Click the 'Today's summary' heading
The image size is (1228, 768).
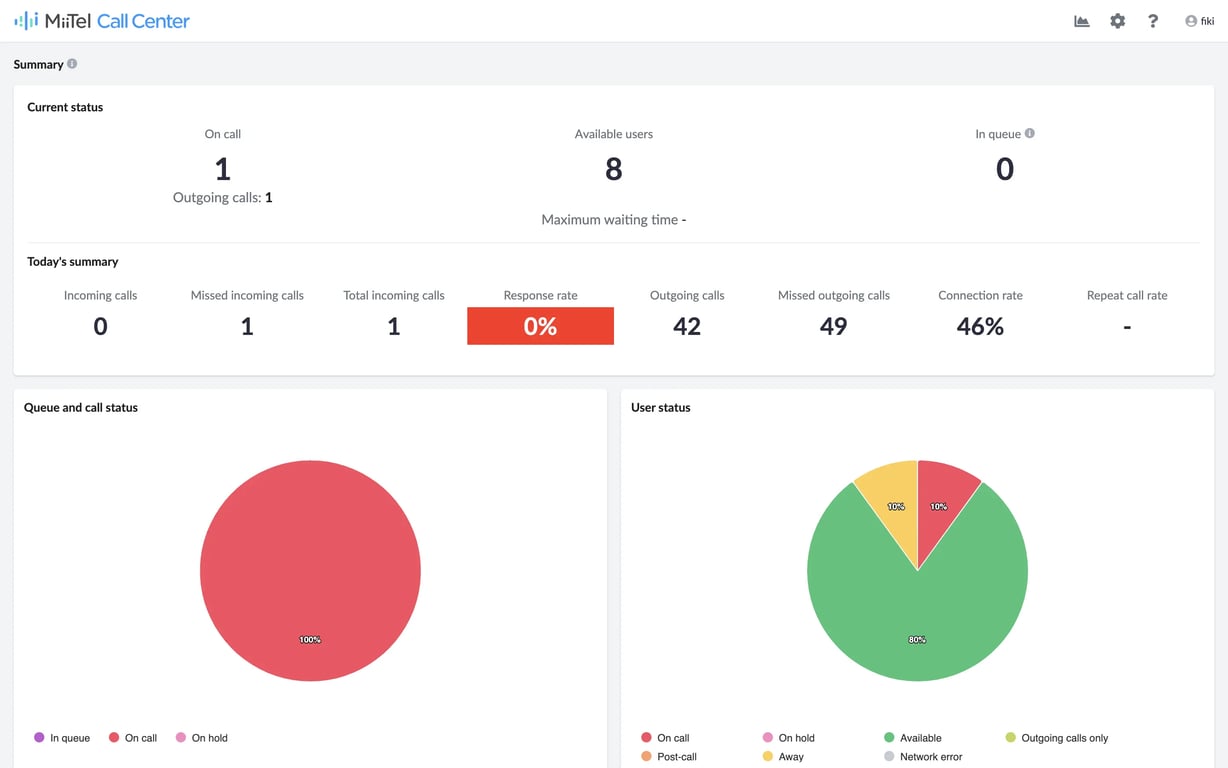click(x=72, y=261)
